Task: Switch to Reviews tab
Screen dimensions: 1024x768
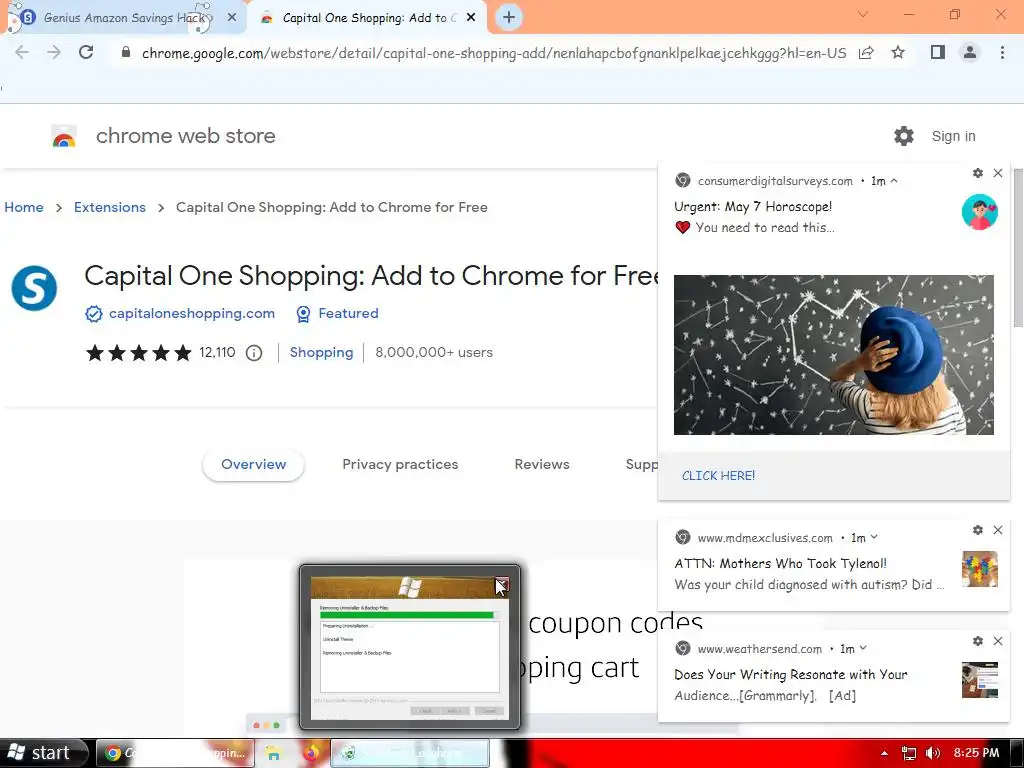Action: 542,464
